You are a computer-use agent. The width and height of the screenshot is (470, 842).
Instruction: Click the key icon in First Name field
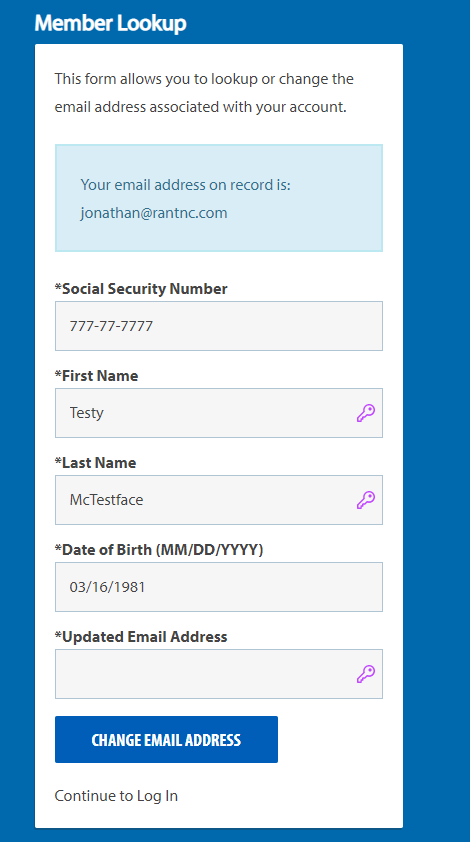click(366, 413)
